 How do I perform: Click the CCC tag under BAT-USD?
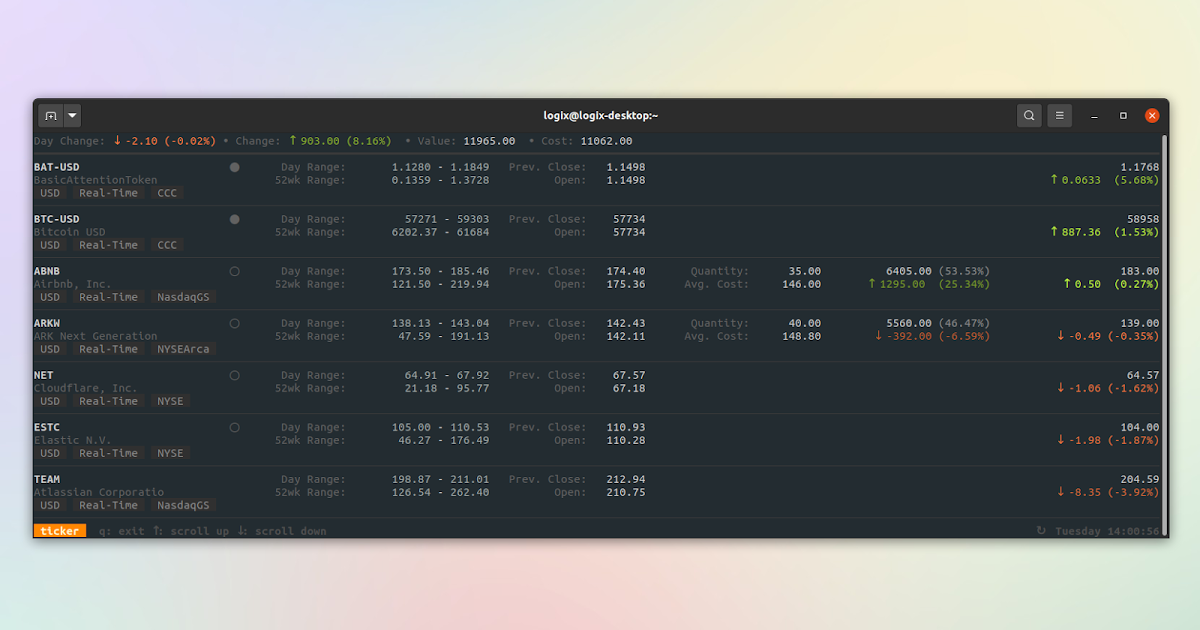click(167, 193)
